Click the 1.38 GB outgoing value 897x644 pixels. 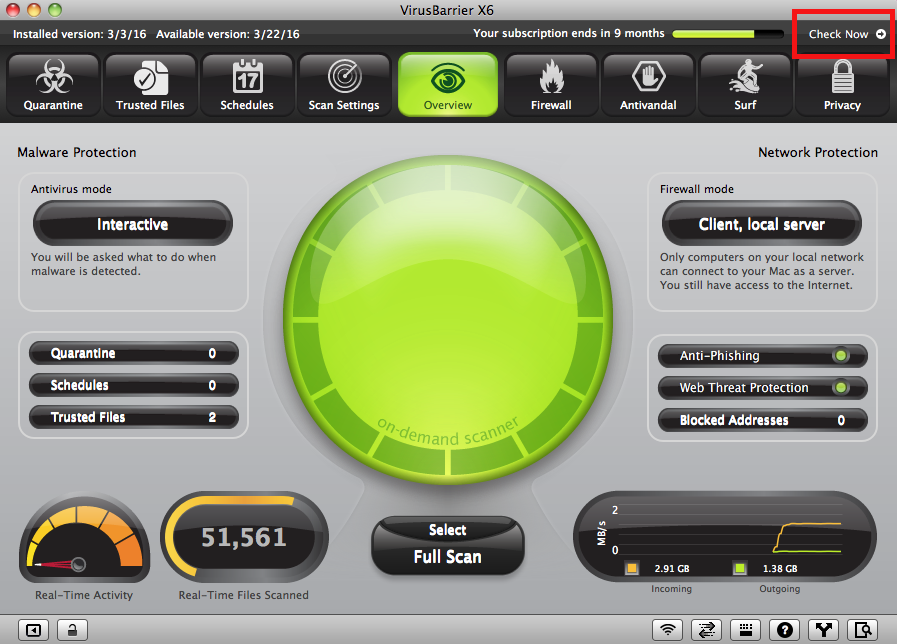tap(780, 569)
